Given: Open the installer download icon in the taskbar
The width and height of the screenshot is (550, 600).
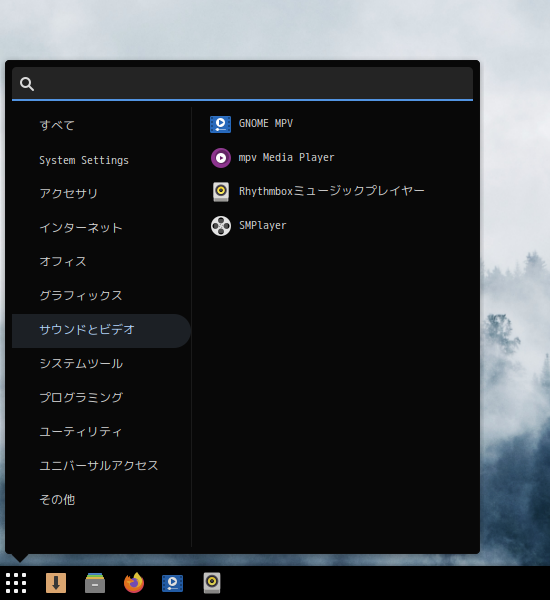Looking at the screenshot, I should click(x=56, y=583).
